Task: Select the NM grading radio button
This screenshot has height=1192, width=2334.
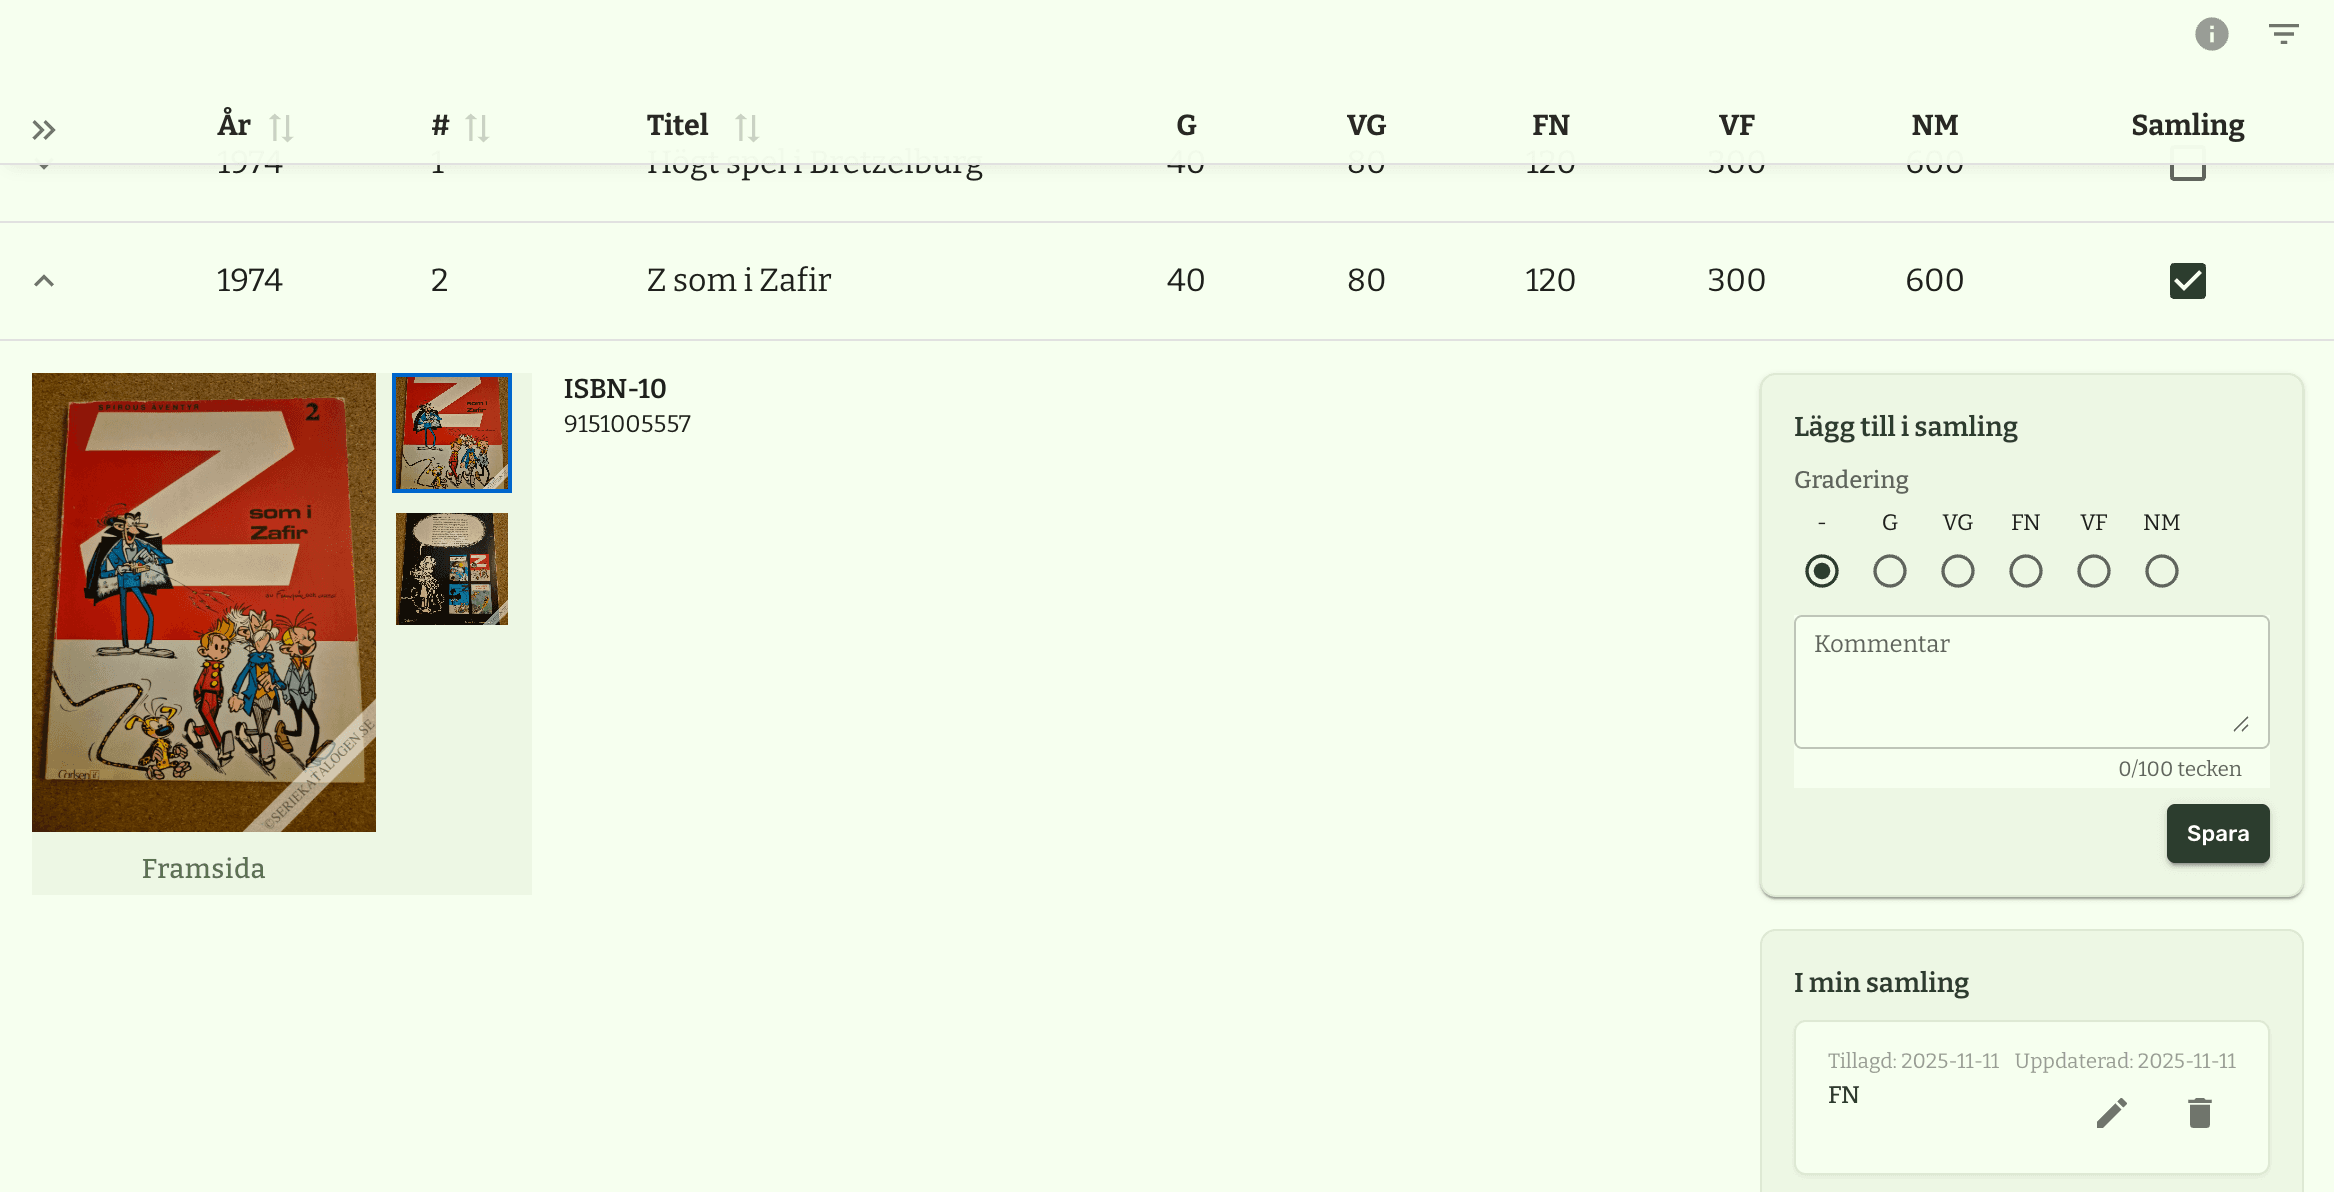Action: coord(2161,571)
